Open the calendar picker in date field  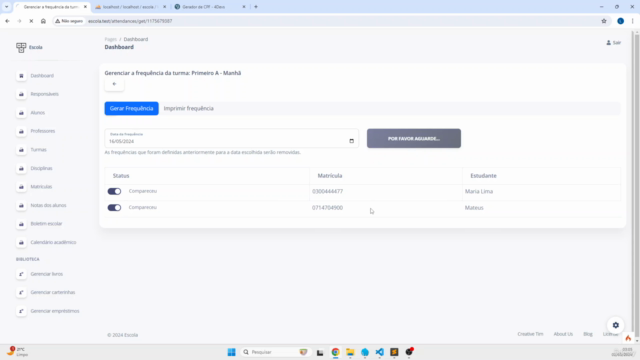coord(351,141)
